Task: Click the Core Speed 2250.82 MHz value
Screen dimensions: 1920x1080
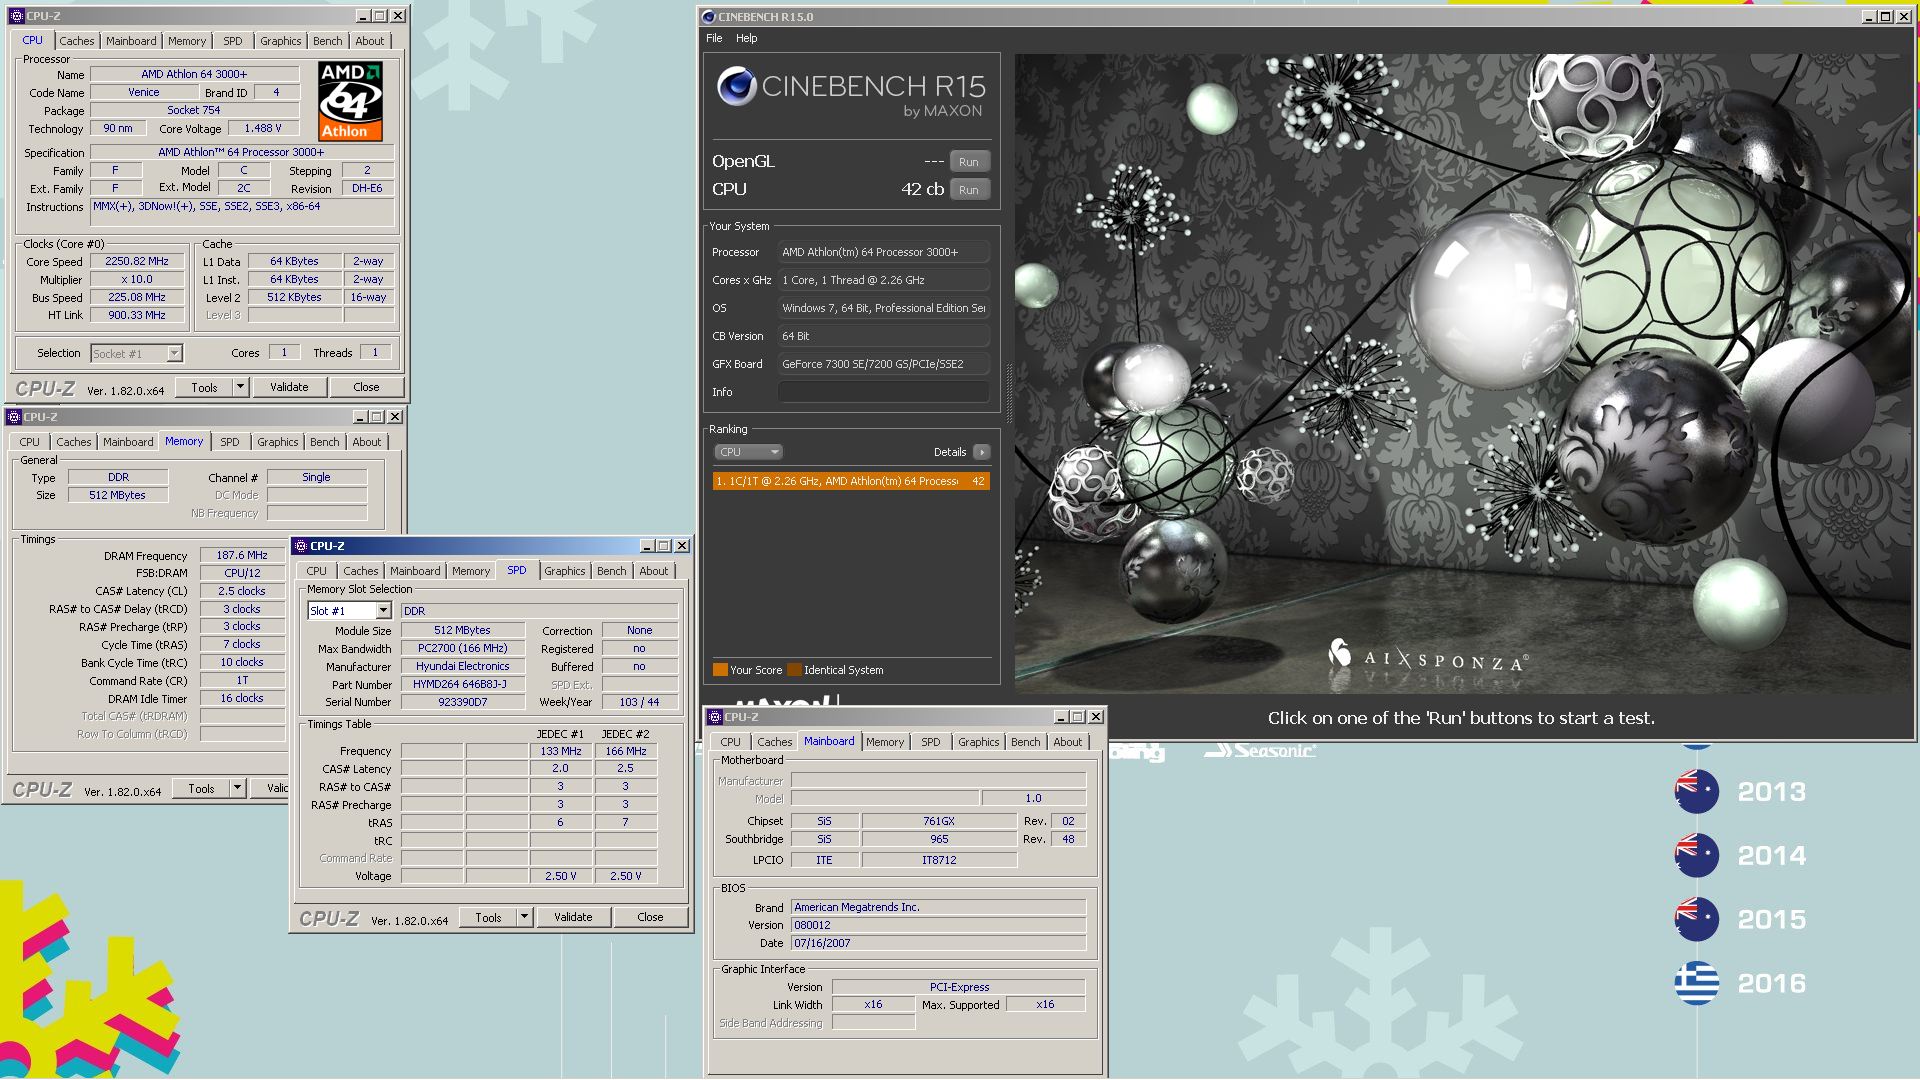Action: point(137,261)
